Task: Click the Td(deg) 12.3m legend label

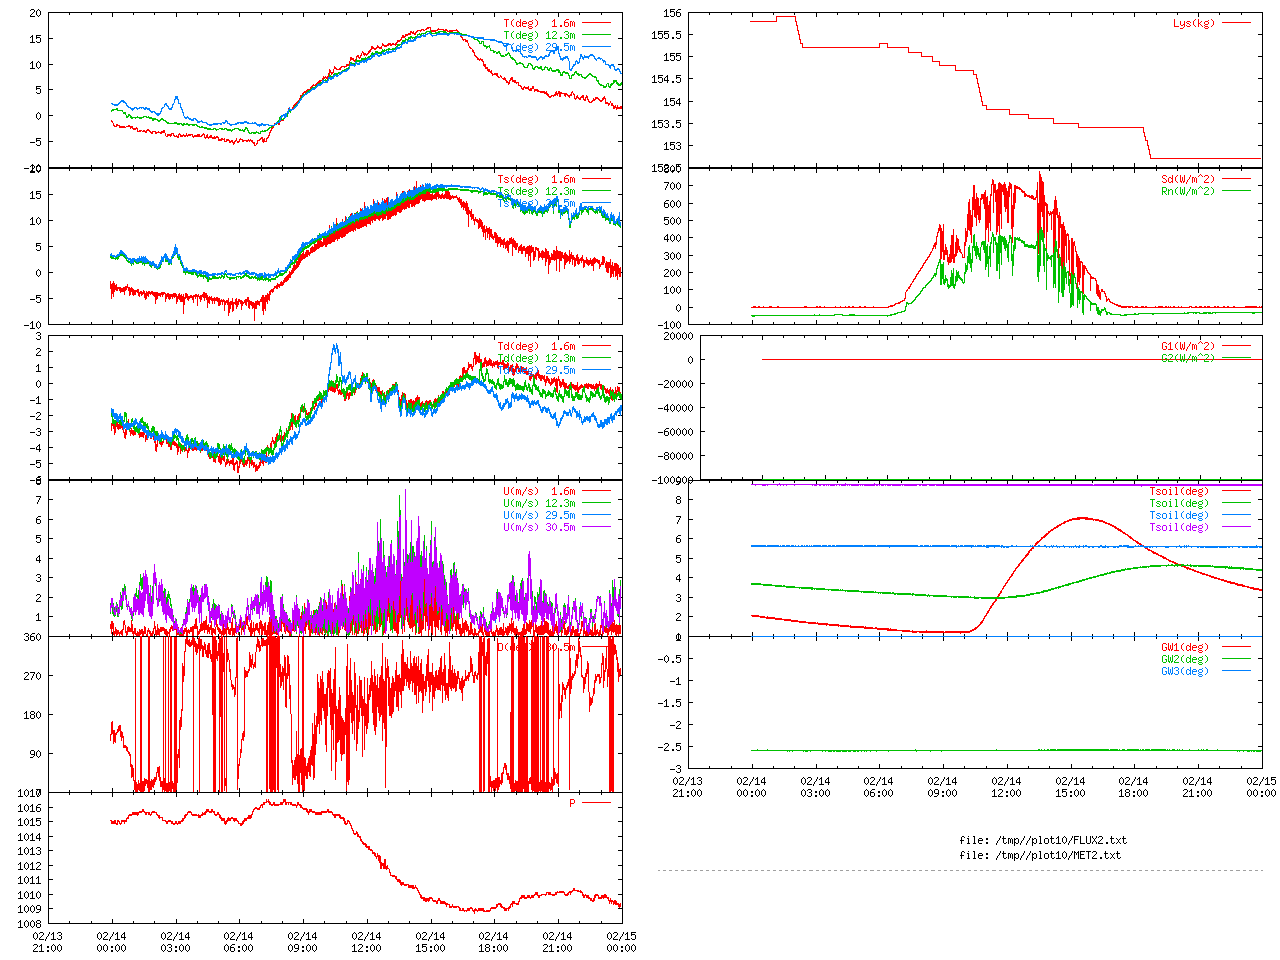Action: click(x=536, y=358)
